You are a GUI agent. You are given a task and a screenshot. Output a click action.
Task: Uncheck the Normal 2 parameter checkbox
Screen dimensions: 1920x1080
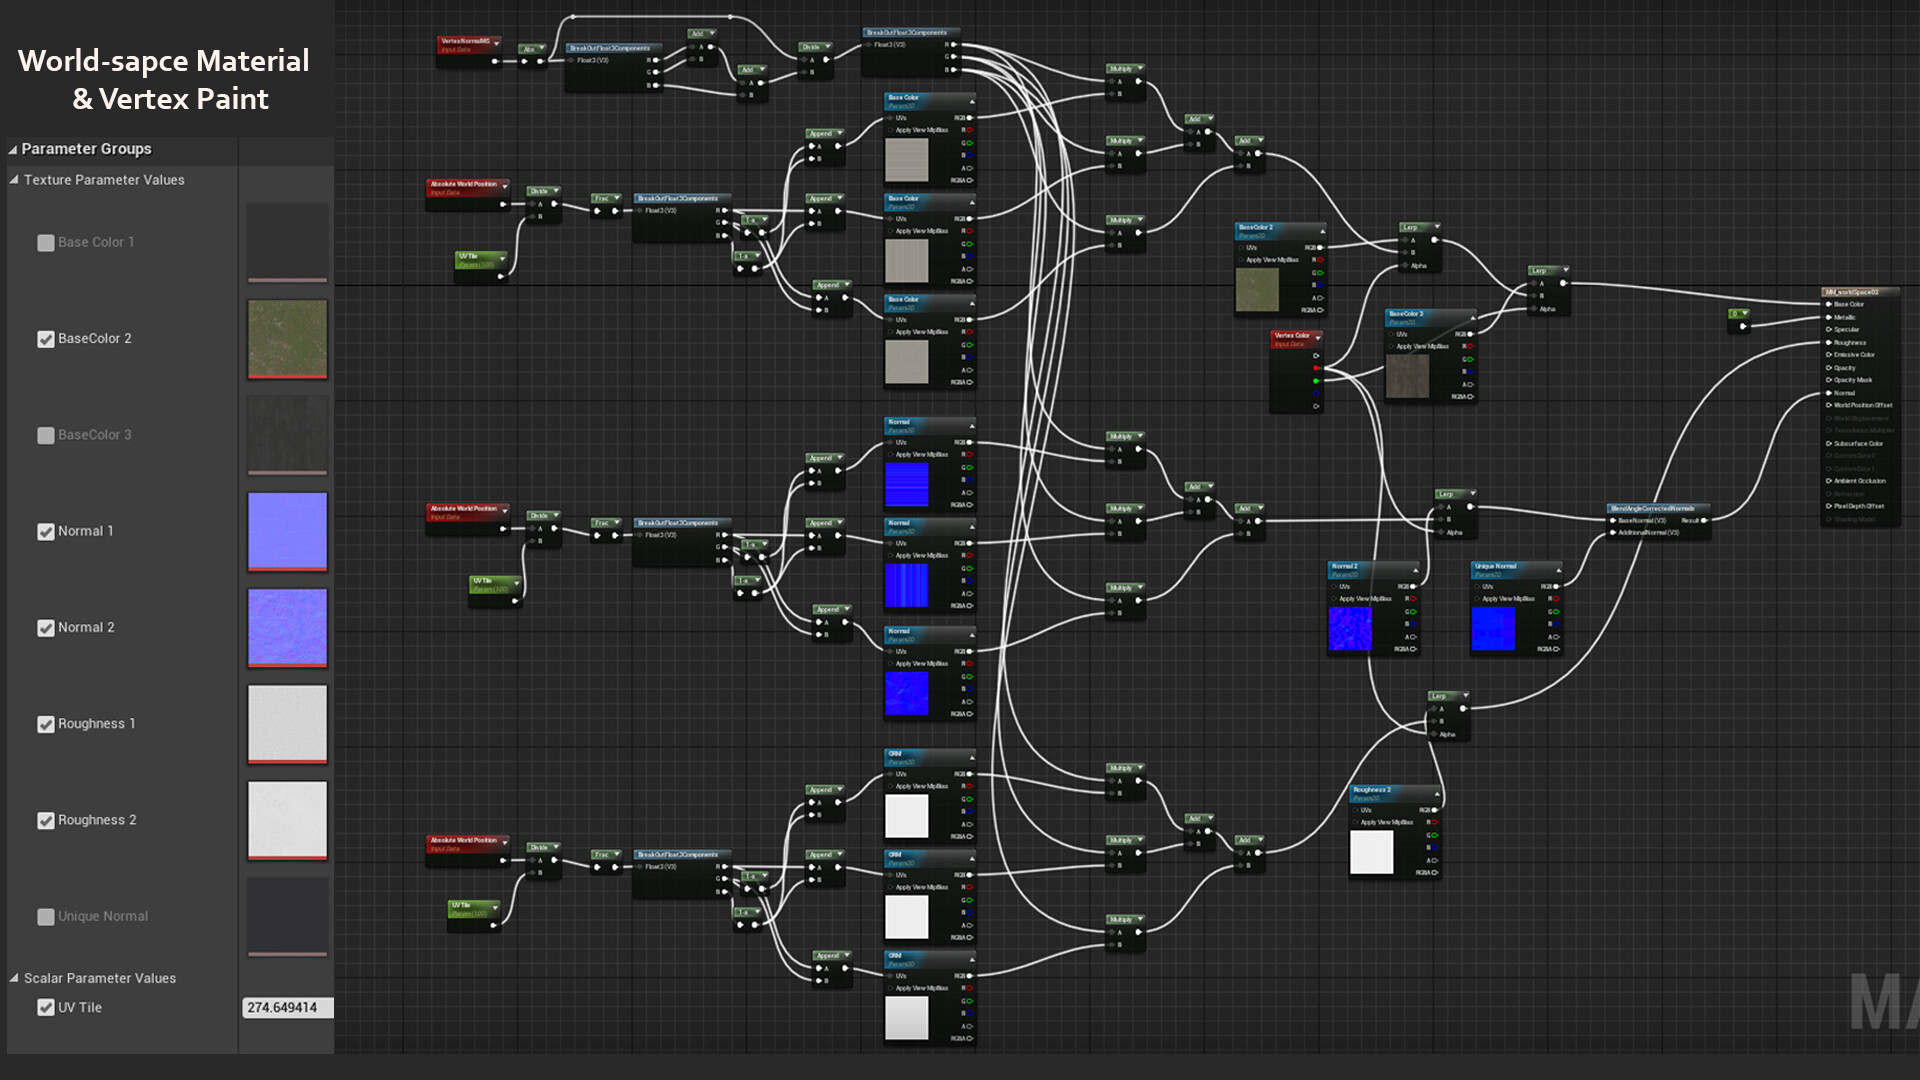pos(46,628)
